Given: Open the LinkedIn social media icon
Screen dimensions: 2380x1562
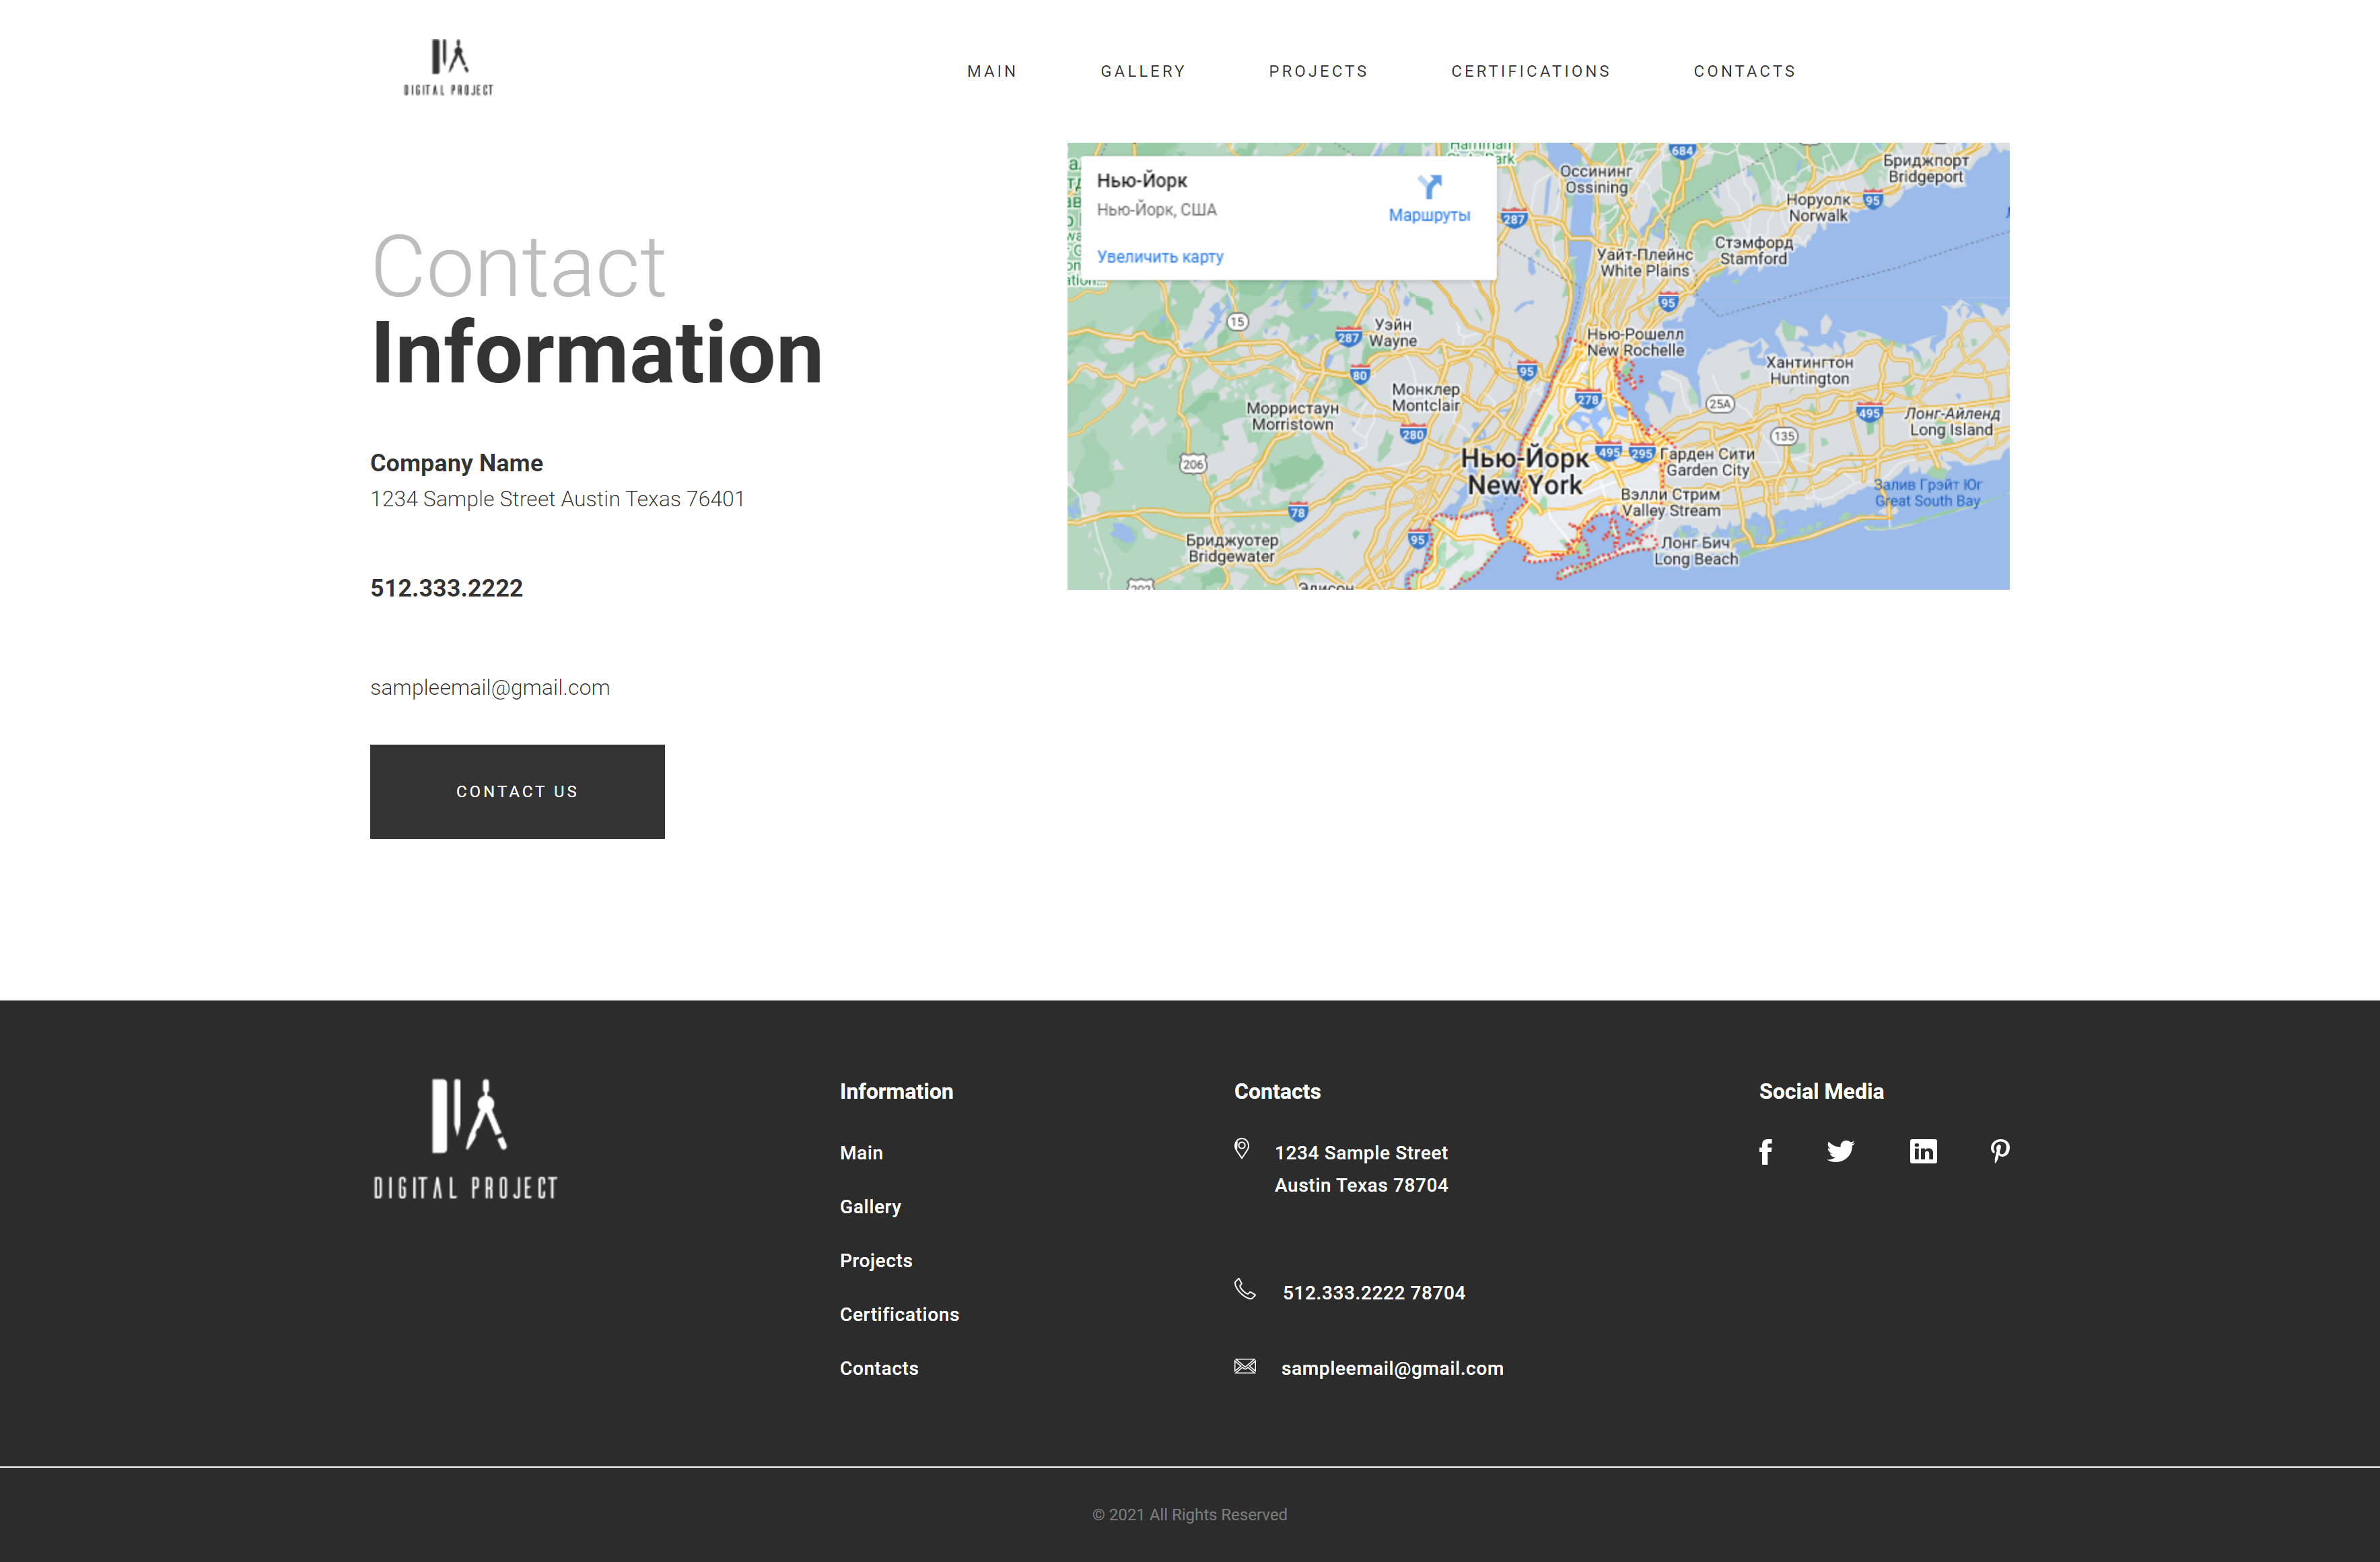Looking at the screenshot, I should click(x=1923, y=1152).
